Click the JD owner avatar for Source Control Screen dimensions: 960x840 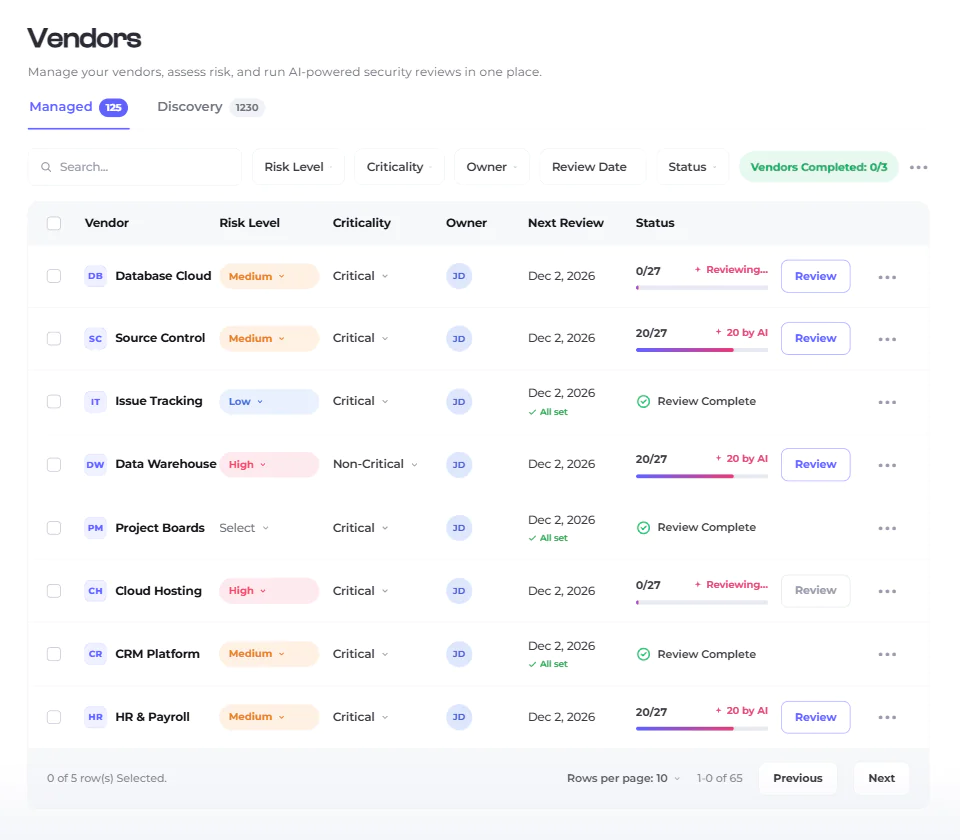click(x=459, y=339)
